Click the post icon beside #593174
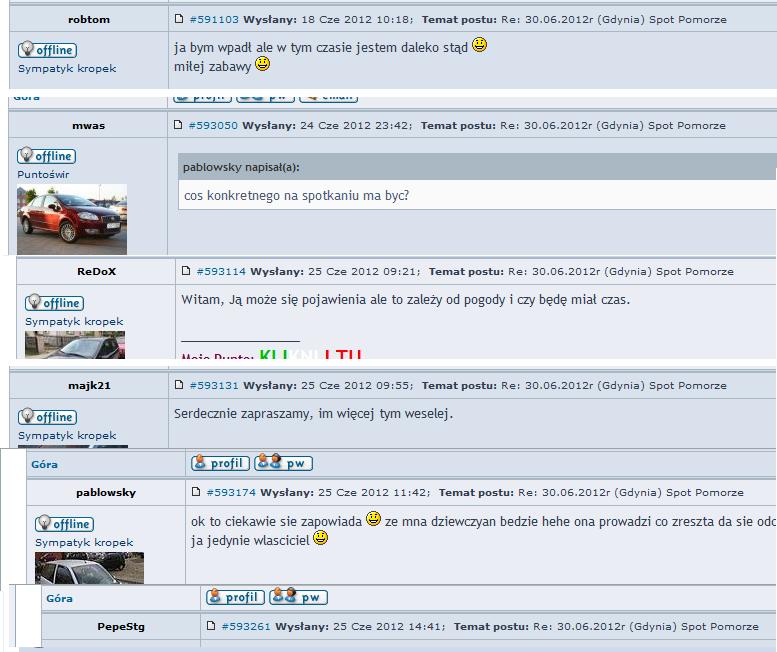The width and height of the screenshot is (777, 652). (x=197, y=492)
